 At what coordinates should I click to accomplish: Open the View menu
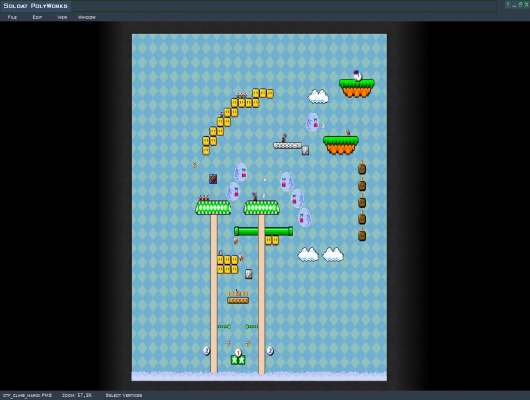[x=62, y=17]
